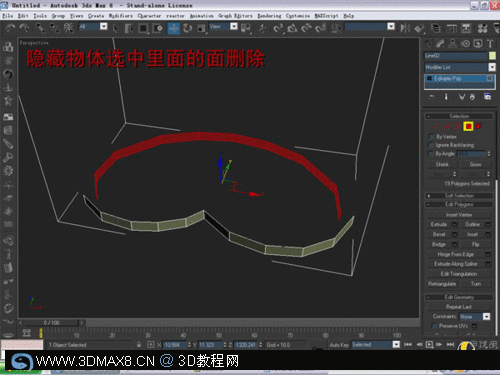Open the Modifier List dropdown
The height and width of the screenshot is (375, 500).
[460, 67]
